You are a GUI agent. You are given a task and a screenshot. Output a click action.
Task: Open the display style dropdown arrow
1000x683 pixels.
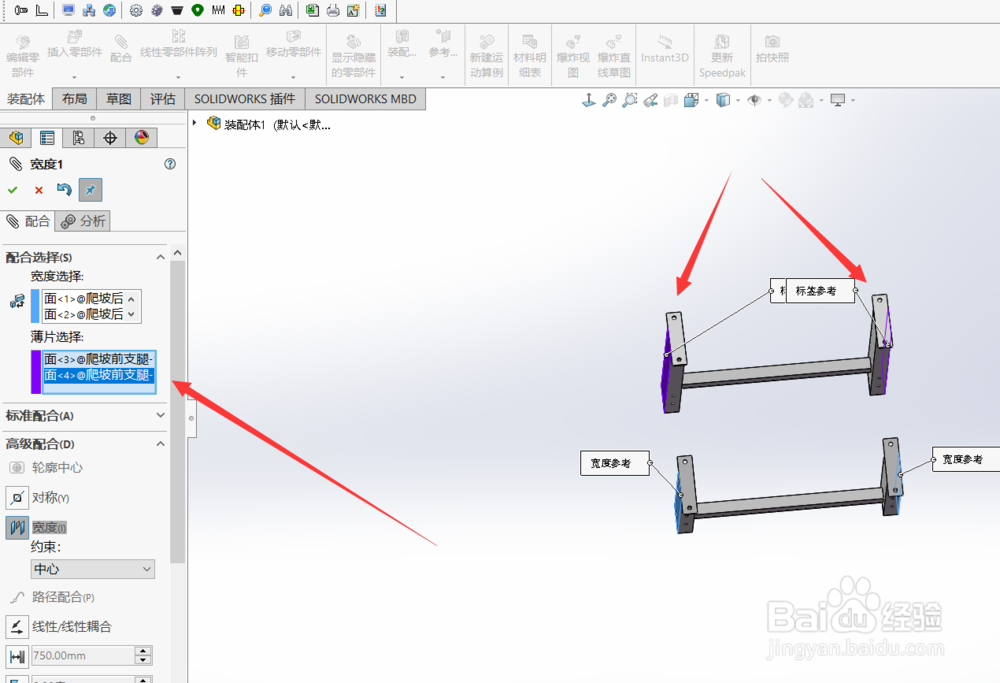tap(738, 100)
